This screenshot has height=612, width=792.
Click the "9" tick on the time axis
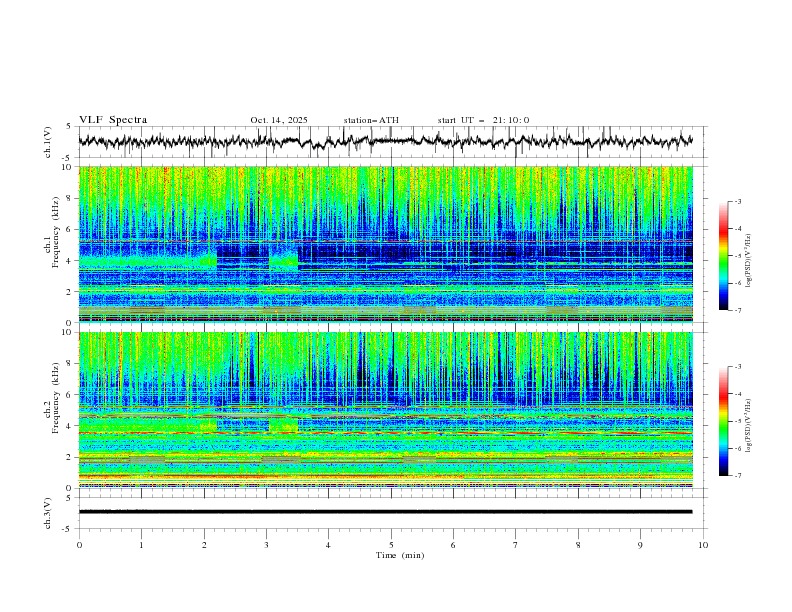click(640, 545)
